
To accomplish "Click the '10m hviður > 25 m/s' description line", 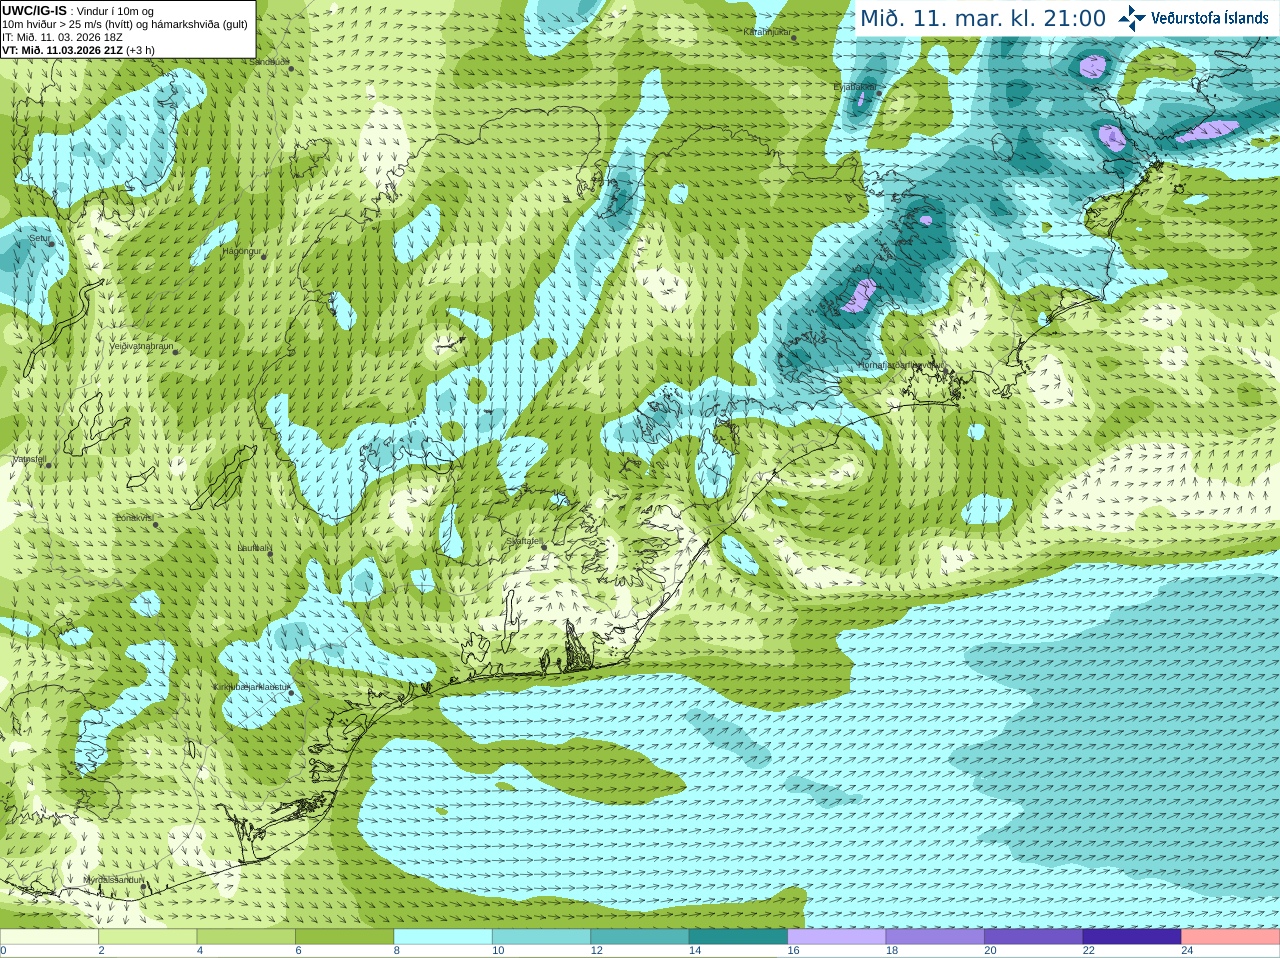I will (125, 24).
